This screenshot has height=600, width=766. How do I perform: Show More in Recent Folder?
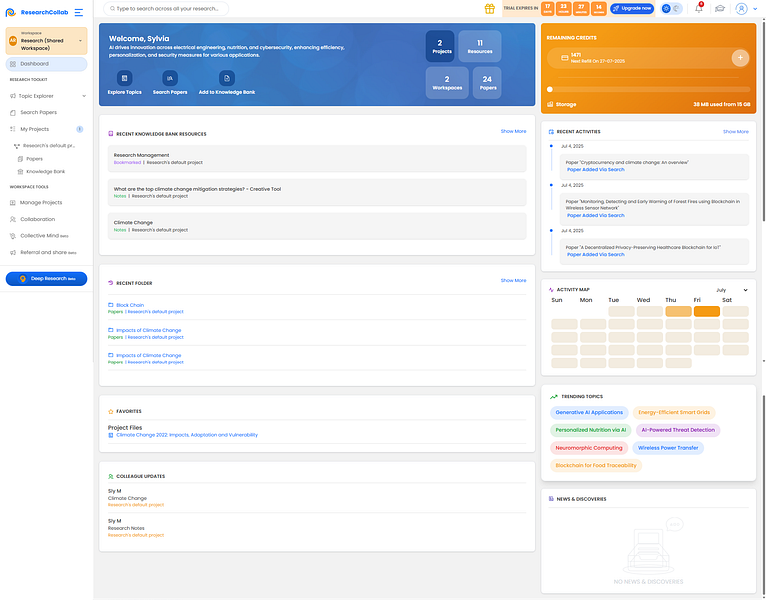(513, 280)
